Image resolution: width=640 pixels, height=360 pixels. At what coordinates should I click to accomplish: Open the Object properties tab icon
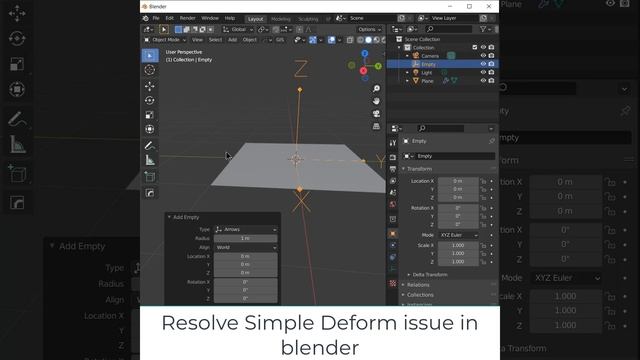pos(393,233)
